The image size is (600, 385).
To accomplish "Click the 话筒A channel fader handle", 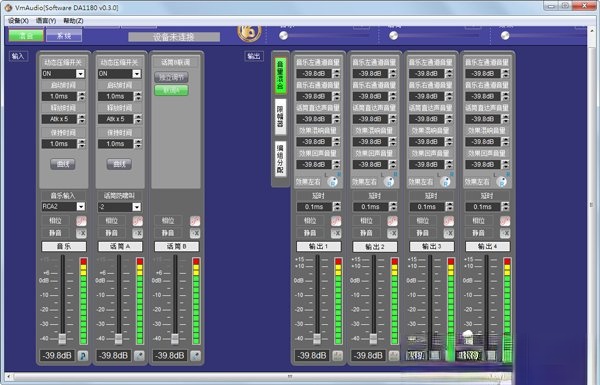I will (119, 338).
